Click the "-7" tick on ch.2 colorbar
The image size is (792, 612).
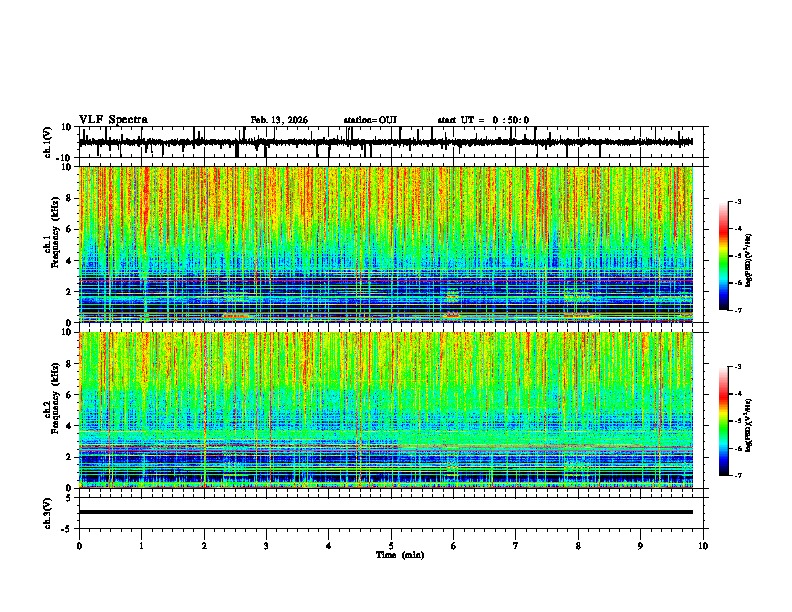tap(737, 475)
